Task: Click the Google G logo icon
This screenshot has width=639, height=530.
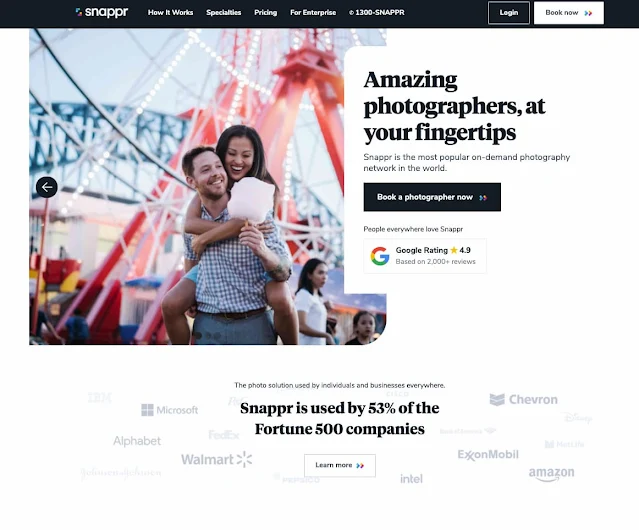Action: pyautogui.click(x=380, y=256)
